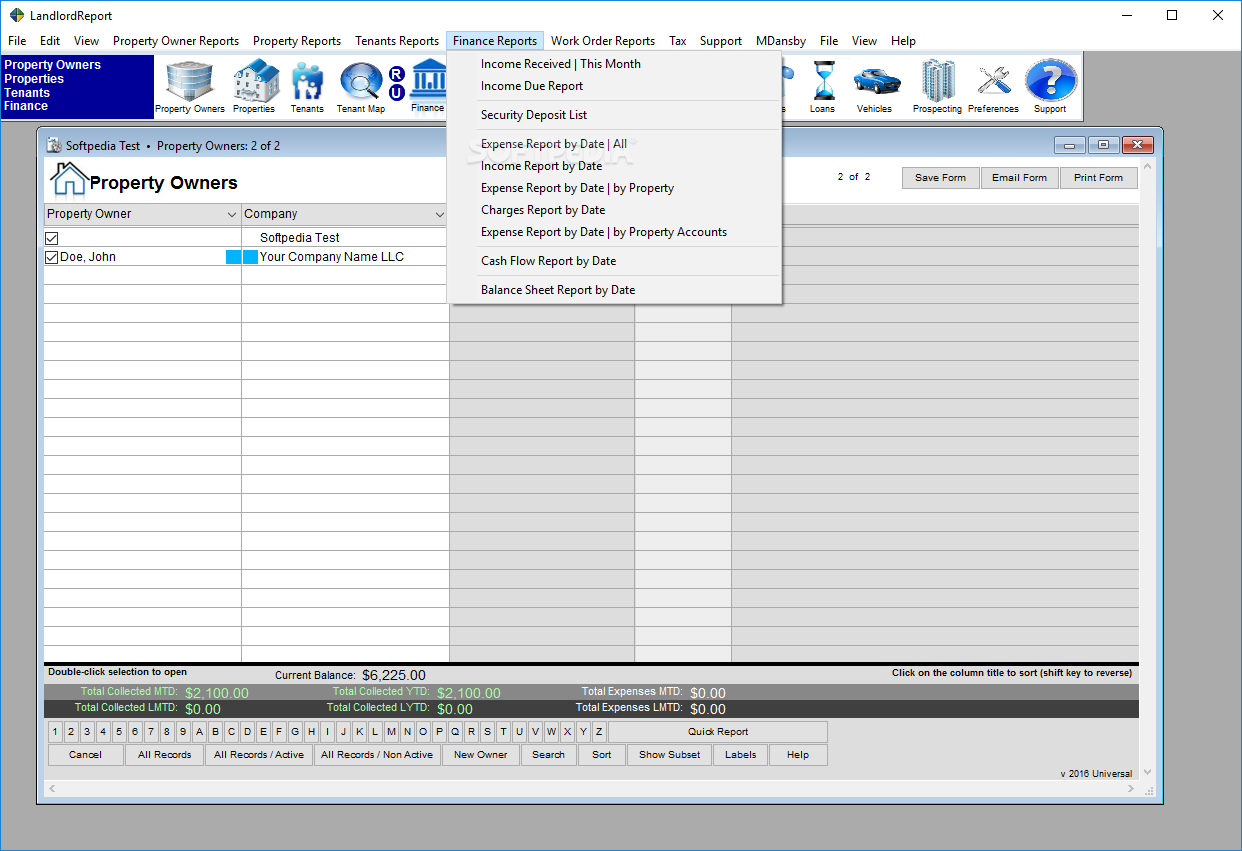The width and height of the screenshot is (1242, 851).
Task: Open the File menu on the left
Action: point(17,41)
